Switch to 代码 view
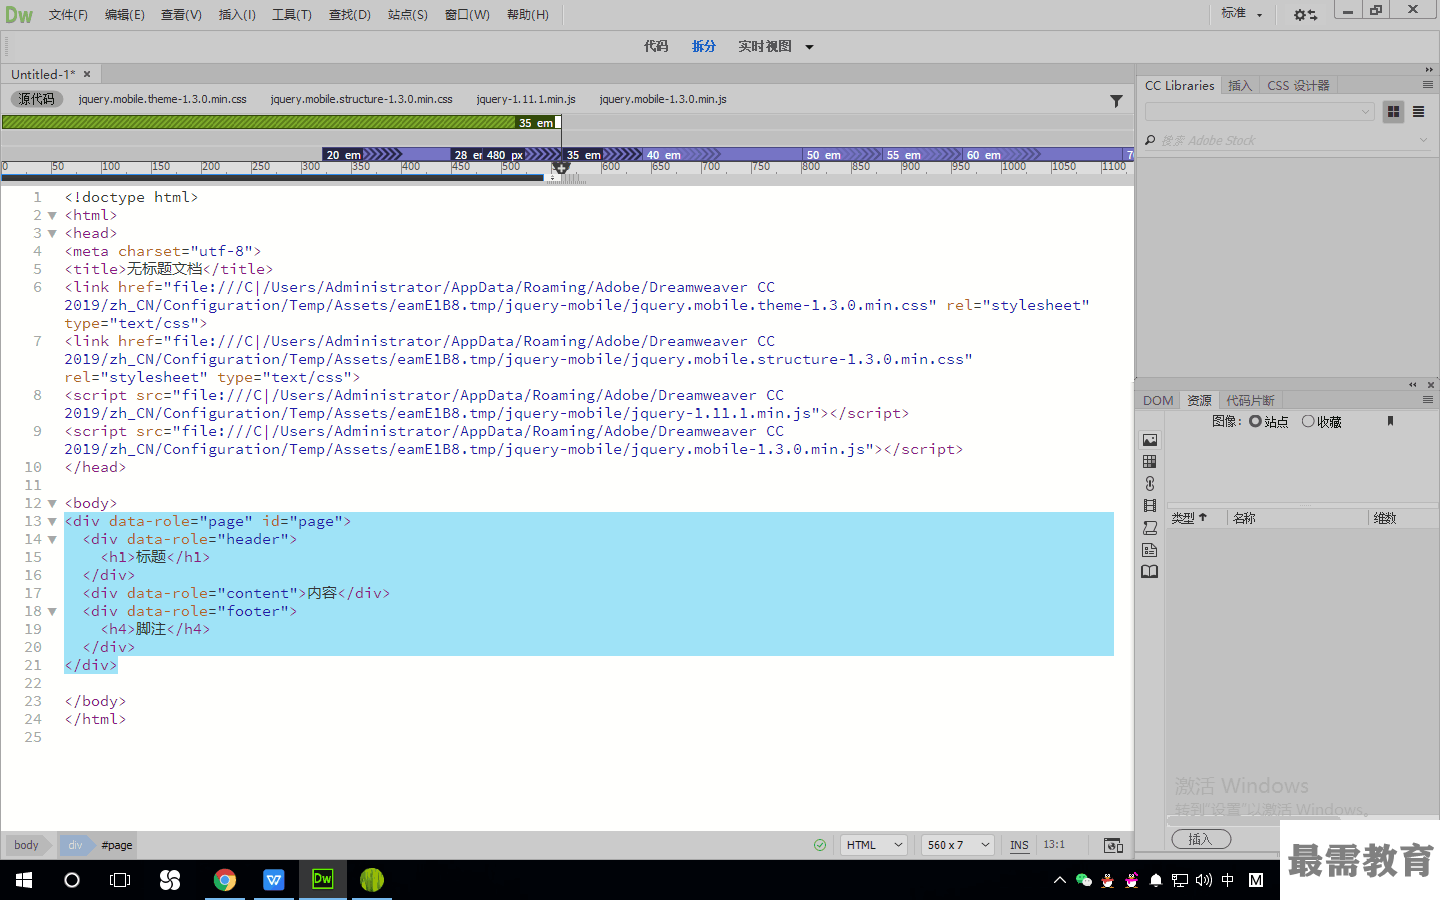Viewport: 1440px width, 900px height. 656,46
